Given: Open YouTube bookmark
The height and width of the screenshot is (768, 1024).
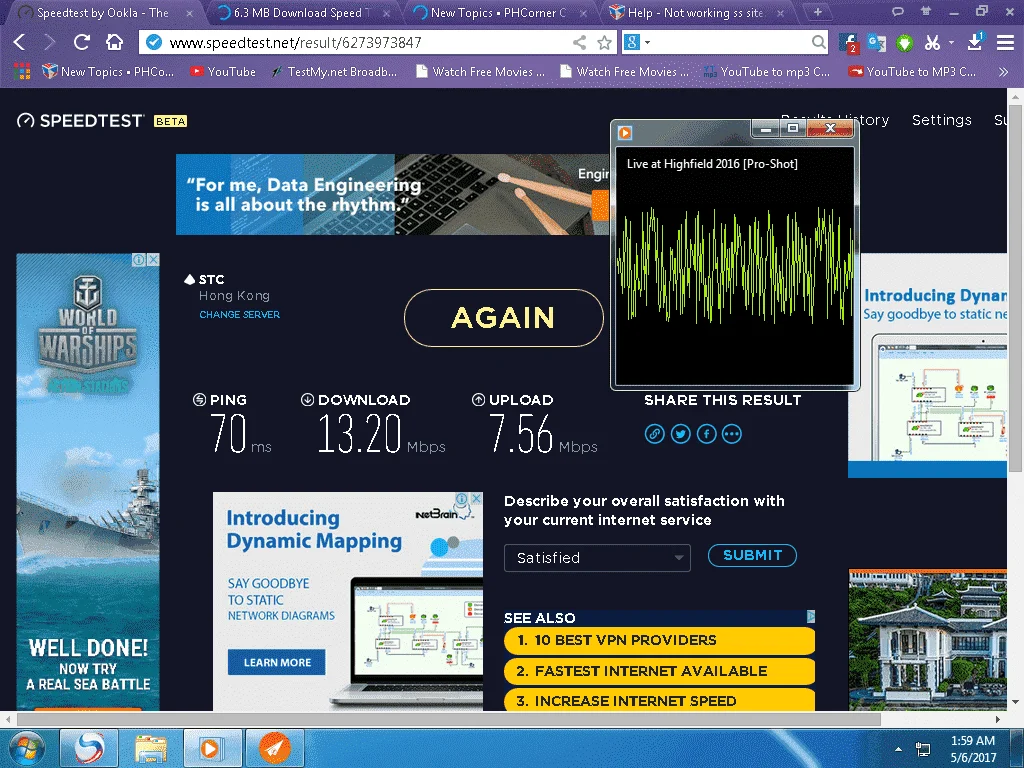Looking at the screenshot, I should pos(223,72).
